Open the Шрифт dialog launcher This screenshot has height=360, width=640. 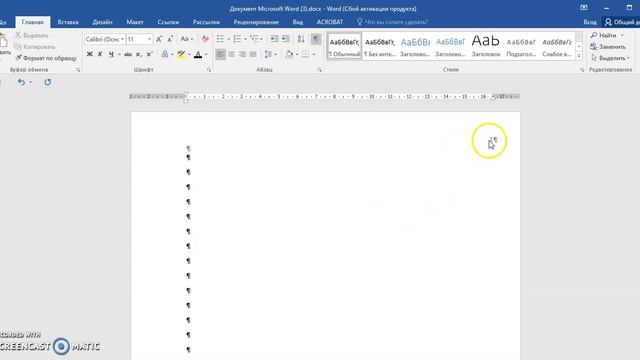(209, 70)
